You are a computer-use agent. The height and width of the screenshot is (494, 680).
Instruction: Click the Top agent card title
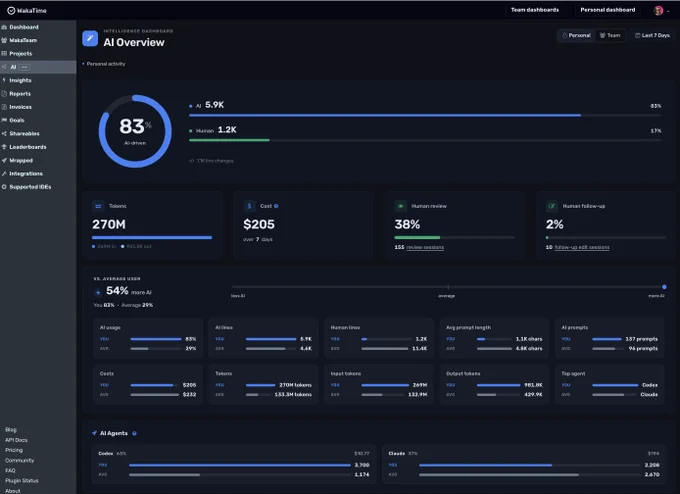click(573, 373)
